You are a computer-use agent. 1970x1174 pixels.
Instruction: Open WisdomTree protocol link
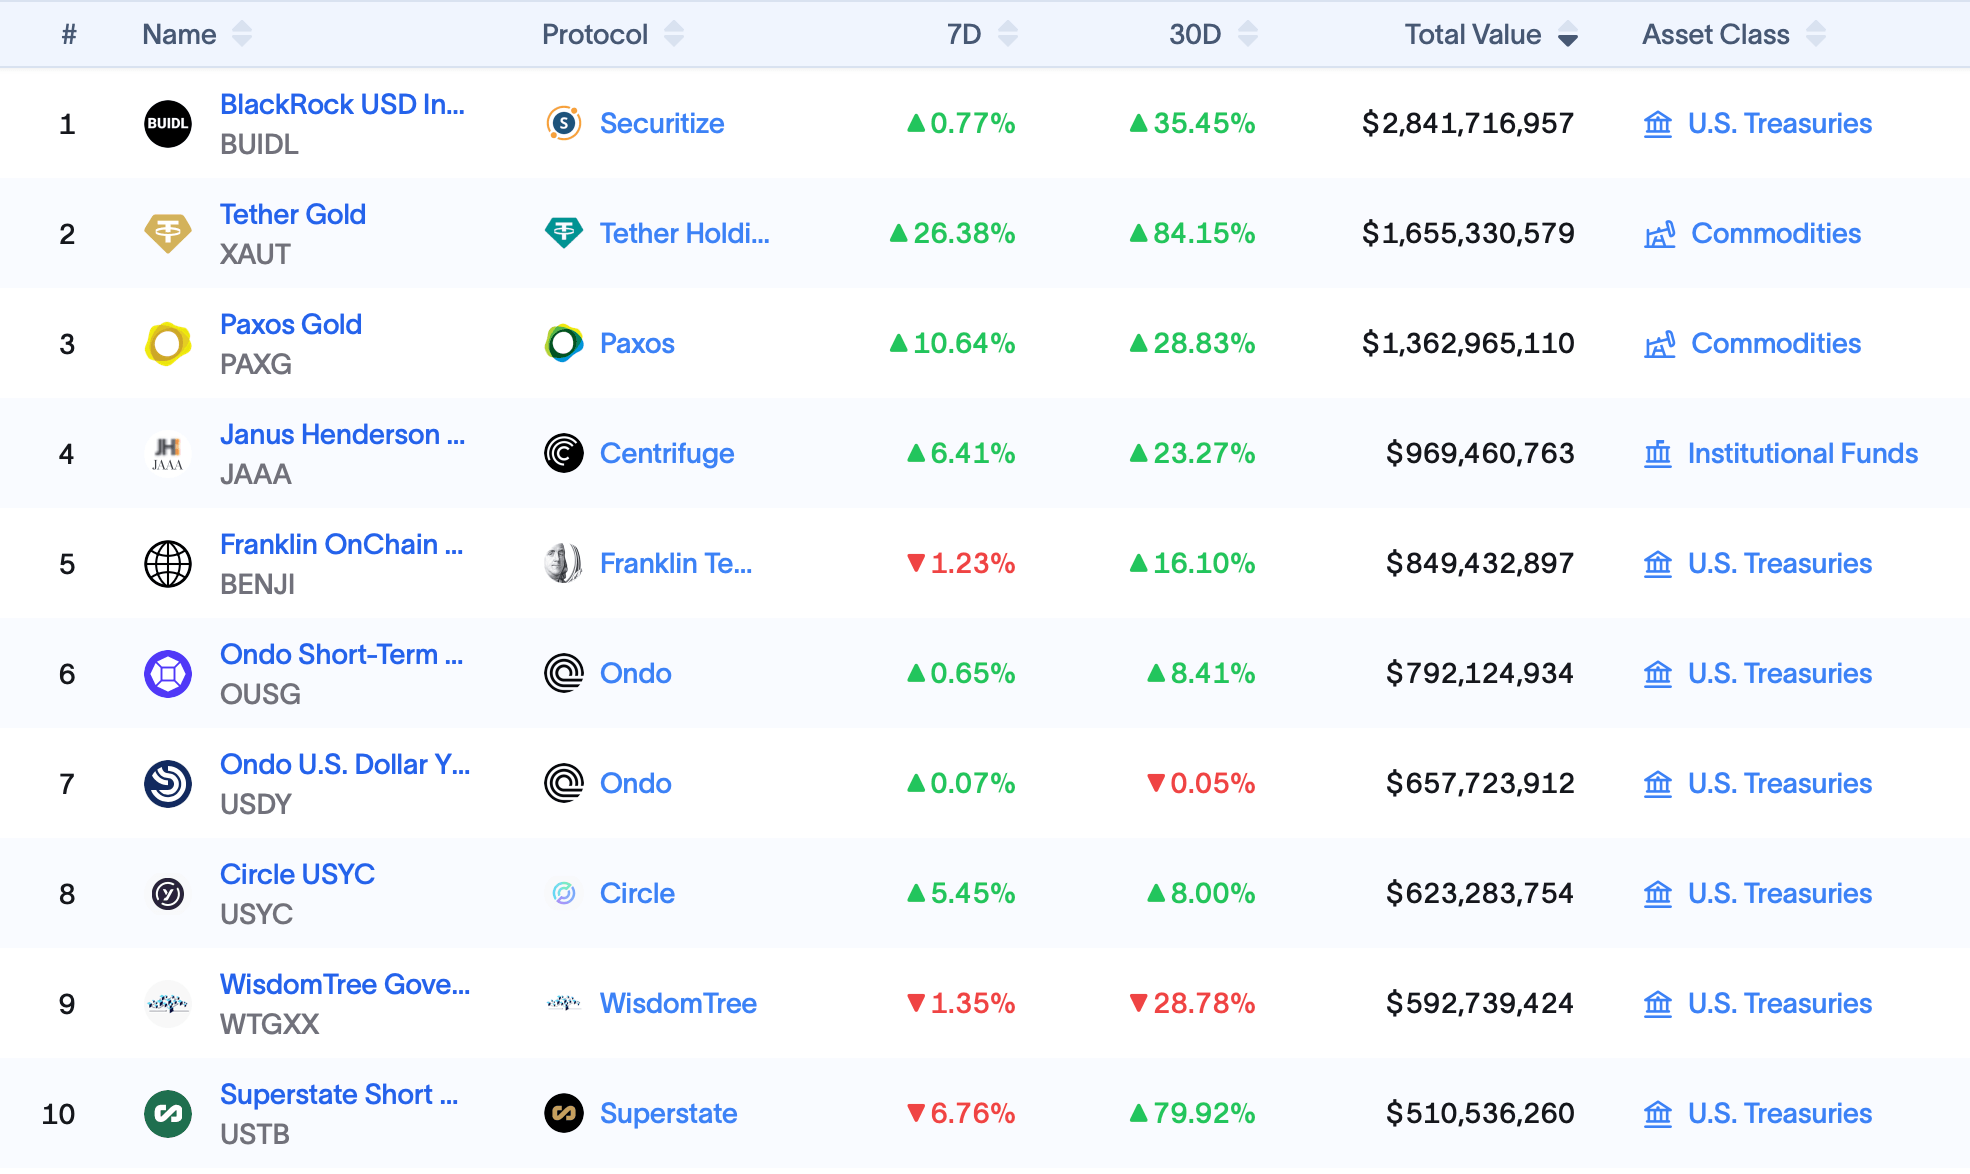[677, 1004]
